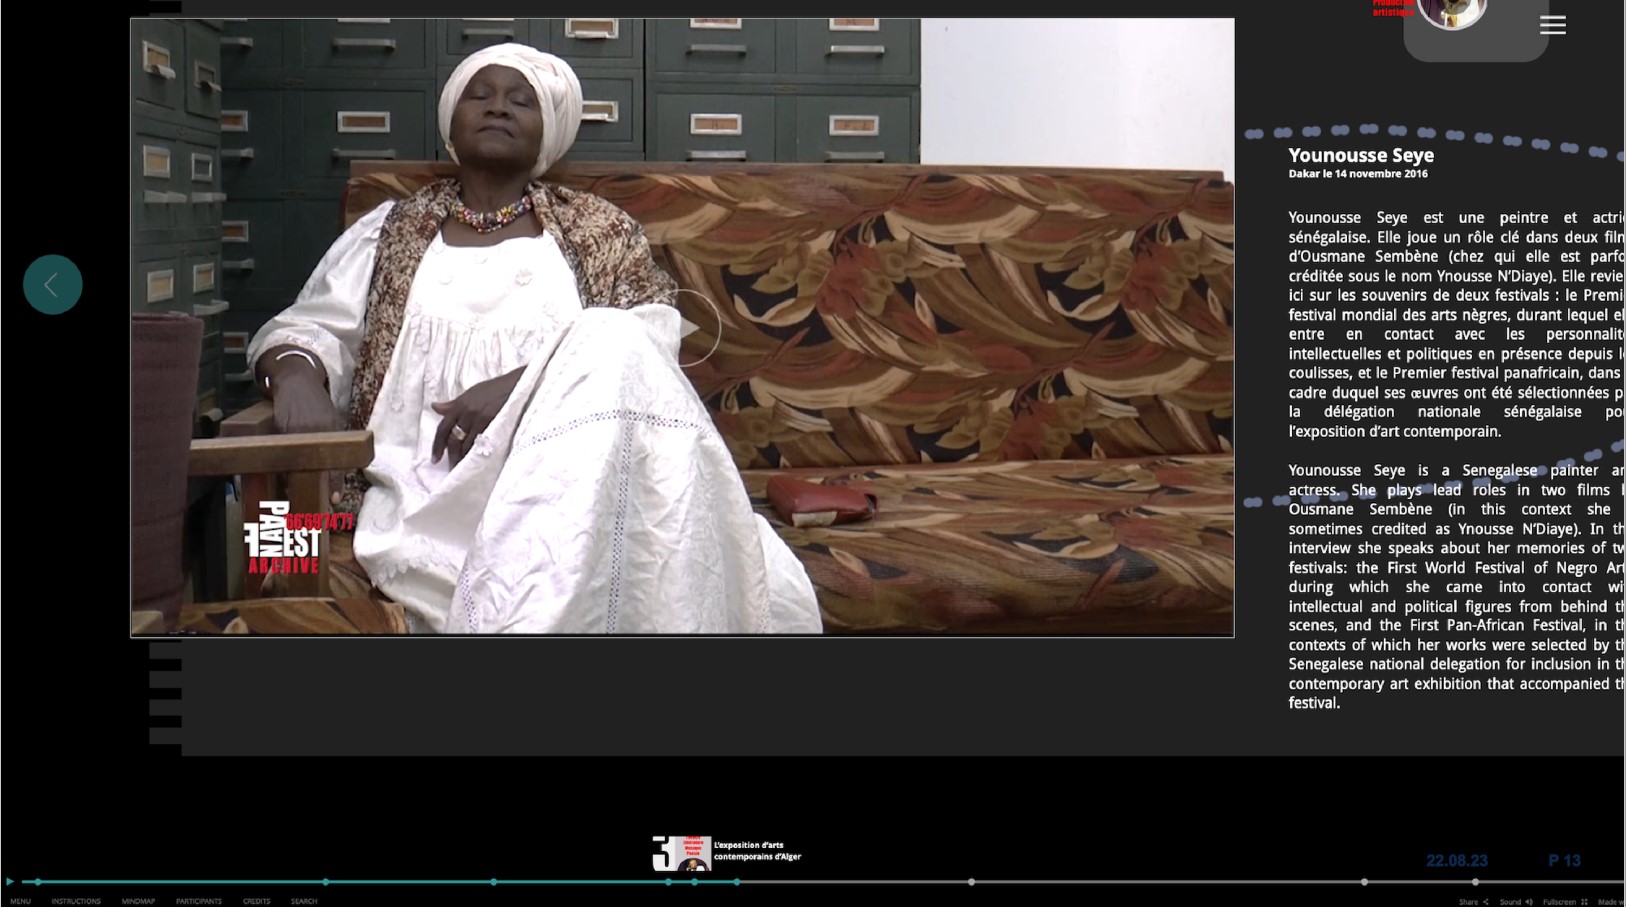Open the hamburger menu at top right
1626x907 pixels.
1552,25
